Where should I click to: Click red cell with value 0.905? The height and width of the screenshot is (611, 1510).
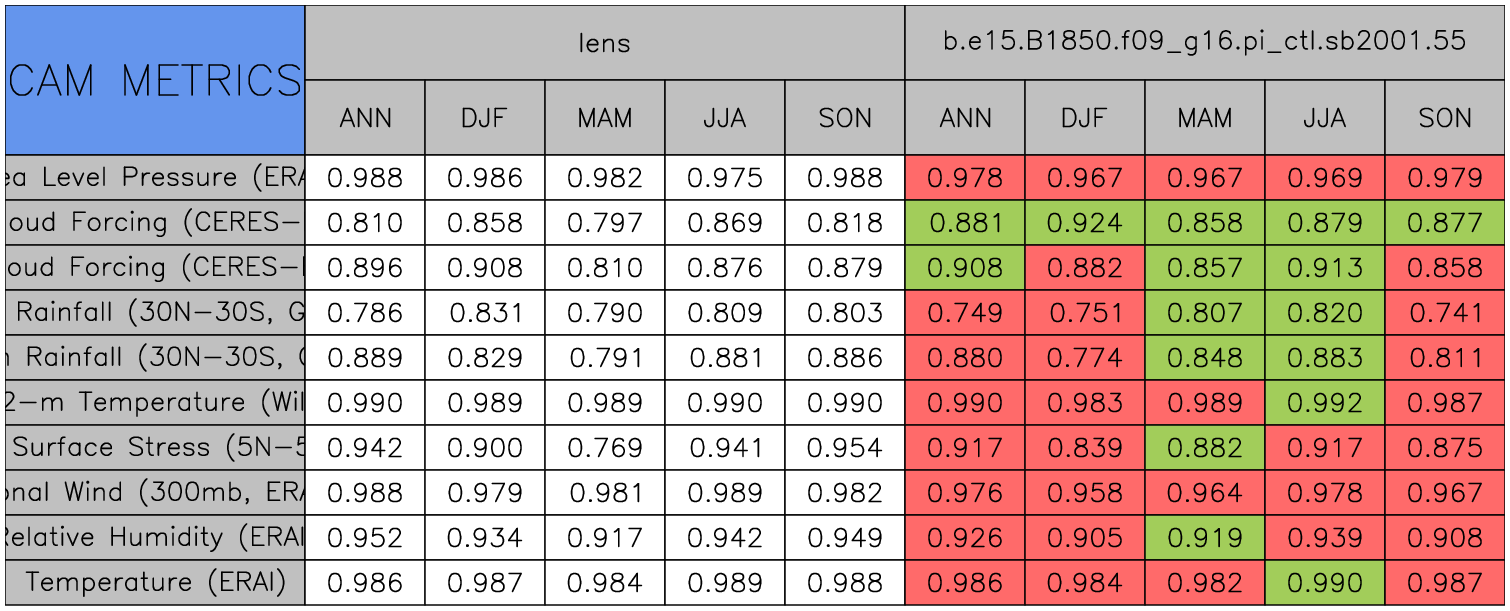click(x=1084, y=538)
